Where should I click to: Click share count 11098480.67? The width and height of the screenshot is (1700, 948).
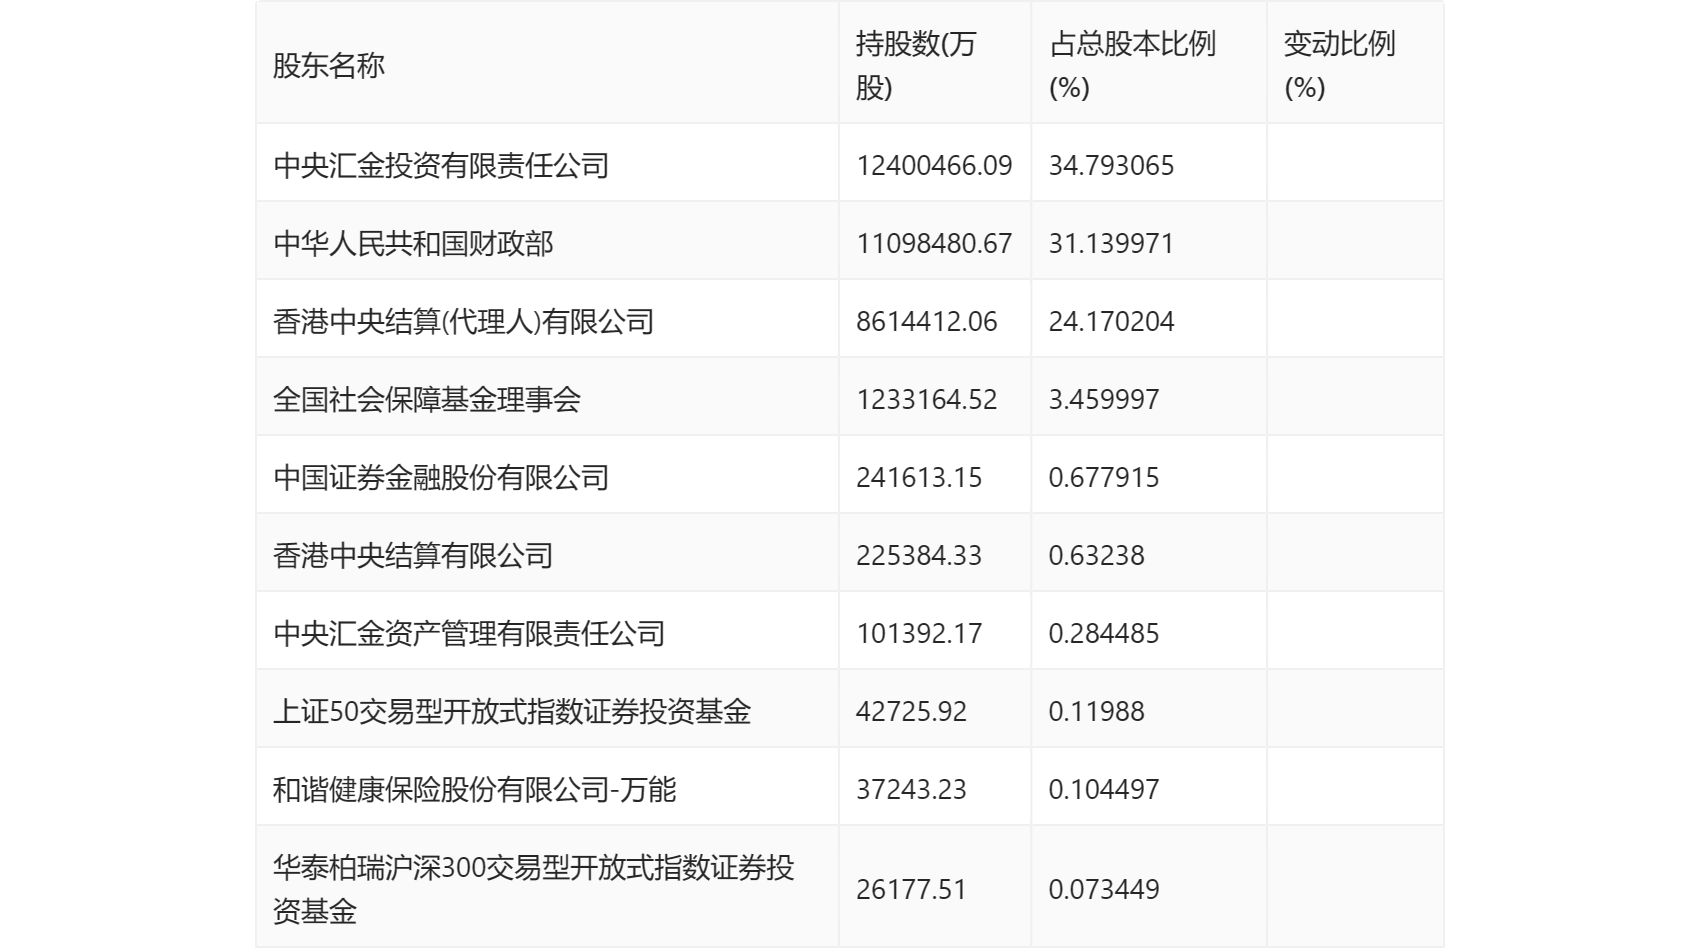click(x=934, y=243)
